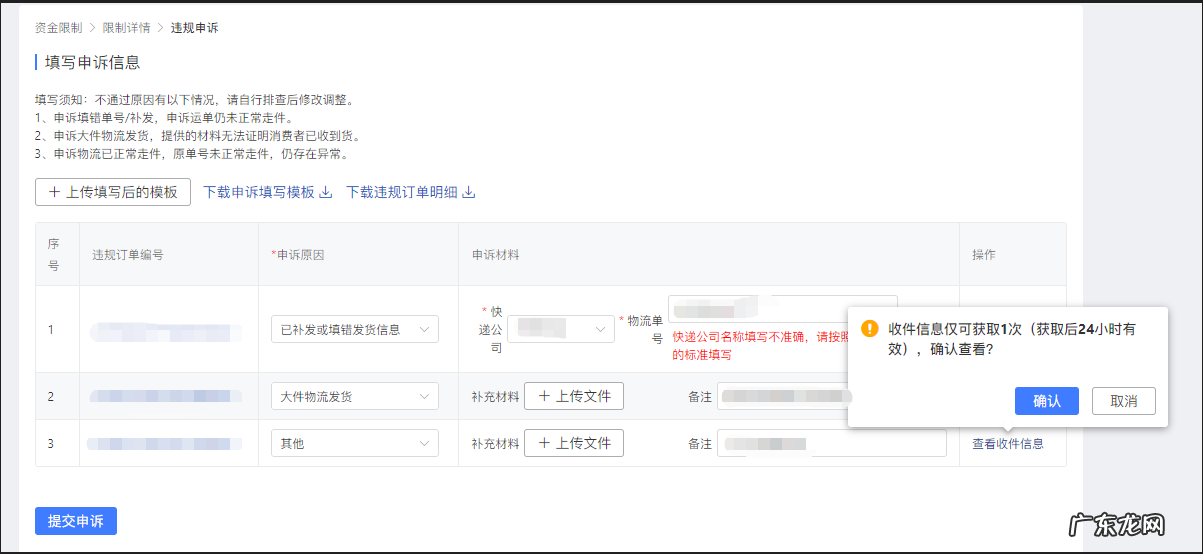Click 查看收件信息 in row 3

(x=1008, y=443)
